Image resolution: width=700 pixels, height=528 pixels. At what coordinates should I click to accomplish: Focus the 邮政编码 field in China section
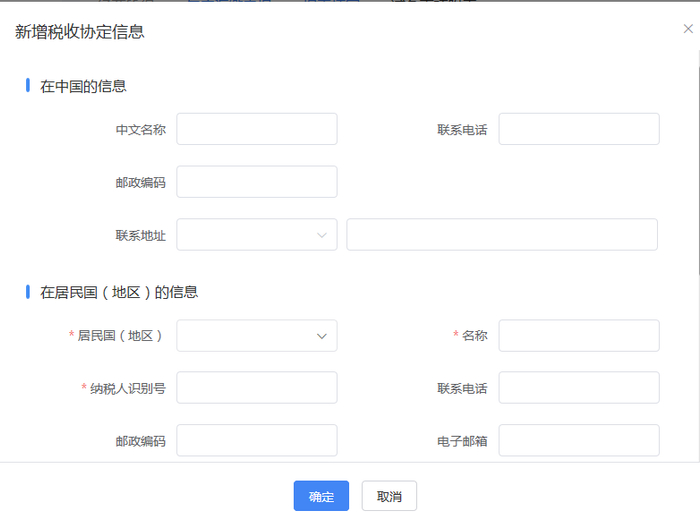pyautogui.click(x=257, y=182)
